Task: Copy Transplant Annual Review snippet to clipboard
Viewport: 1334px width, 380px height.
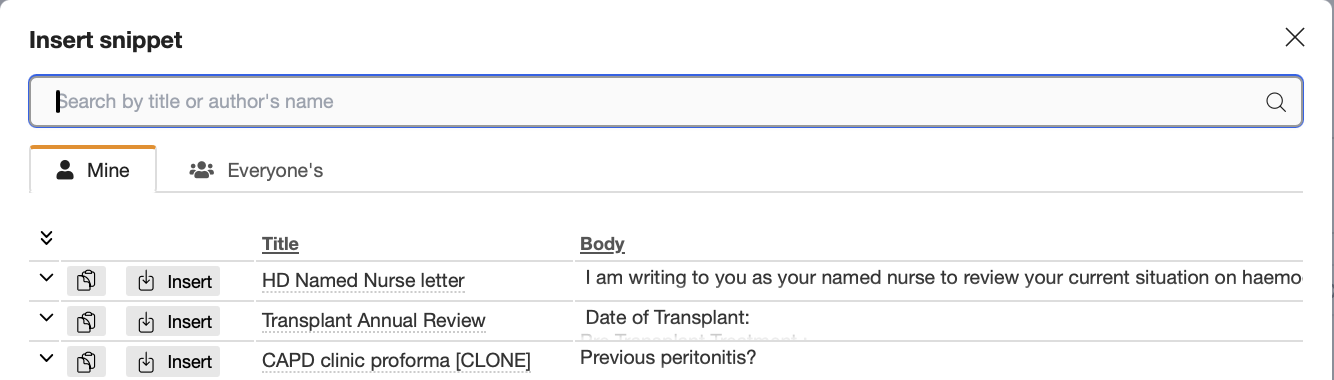Action: pos(86,321)
